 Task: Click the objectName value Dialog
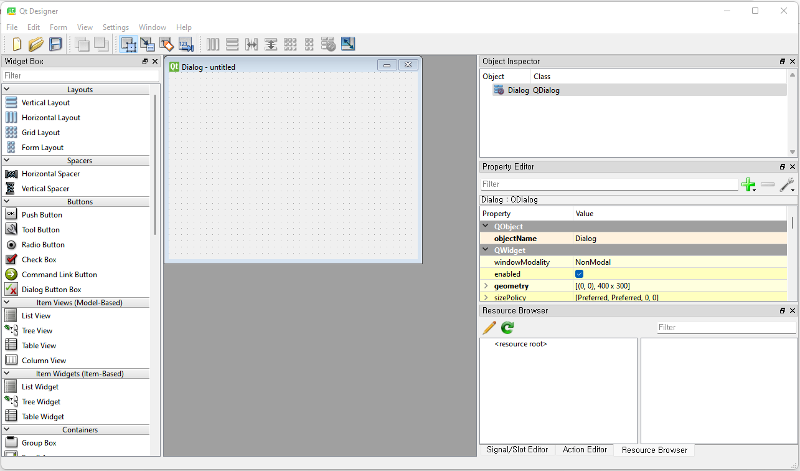586,238
